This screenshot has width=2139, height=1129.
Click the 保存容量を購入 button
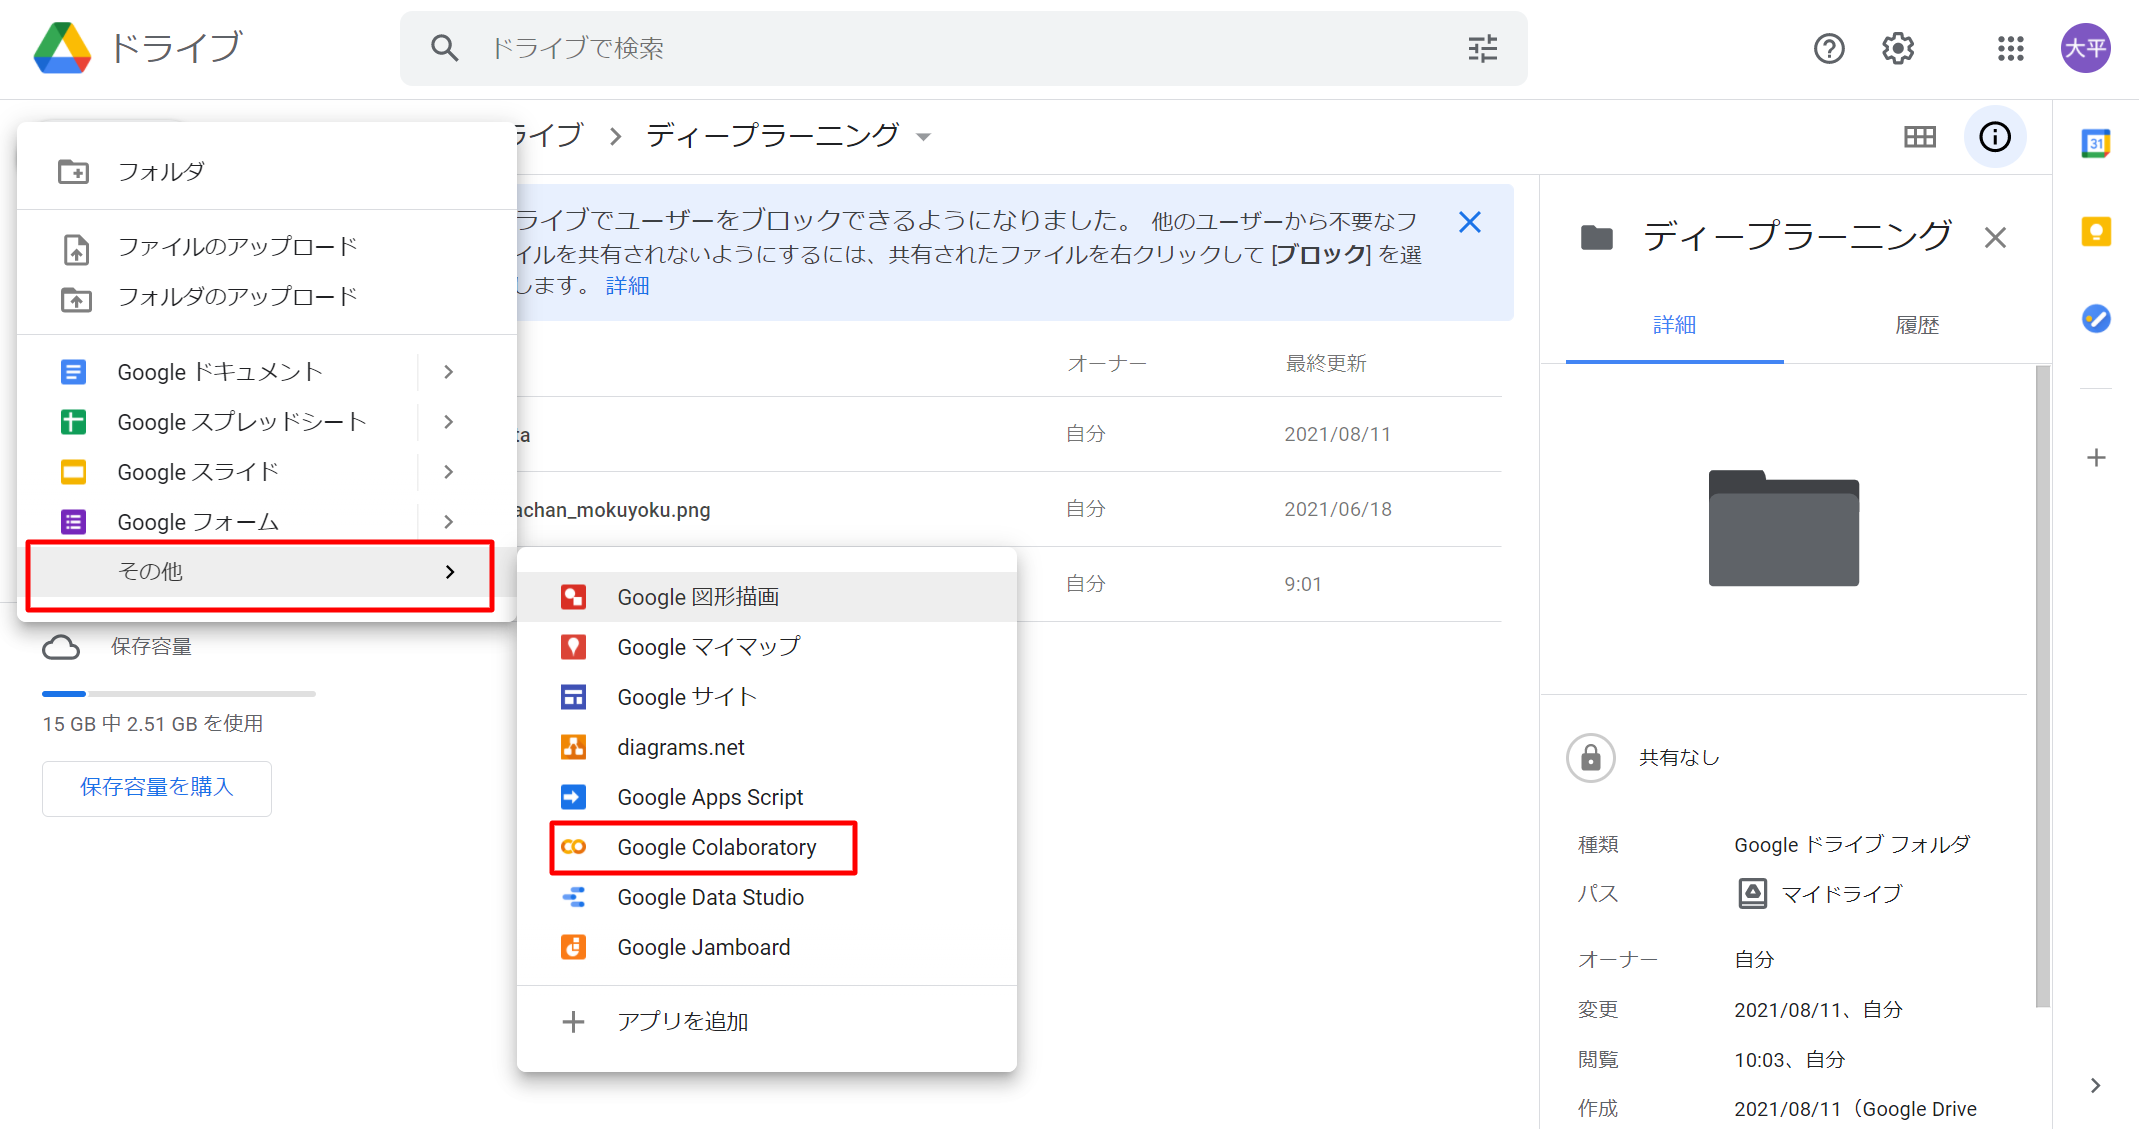pos(157,788)
